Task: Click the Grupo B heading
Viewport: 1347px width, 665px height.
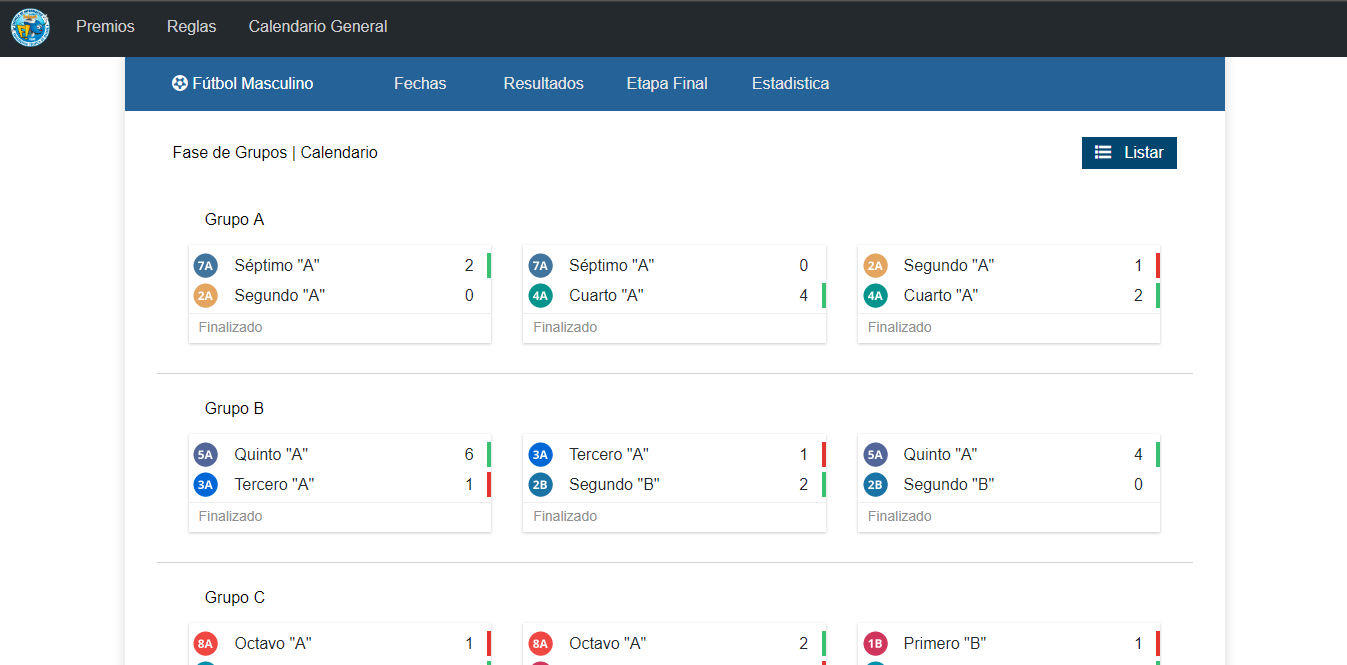Action: click(235, 409)
